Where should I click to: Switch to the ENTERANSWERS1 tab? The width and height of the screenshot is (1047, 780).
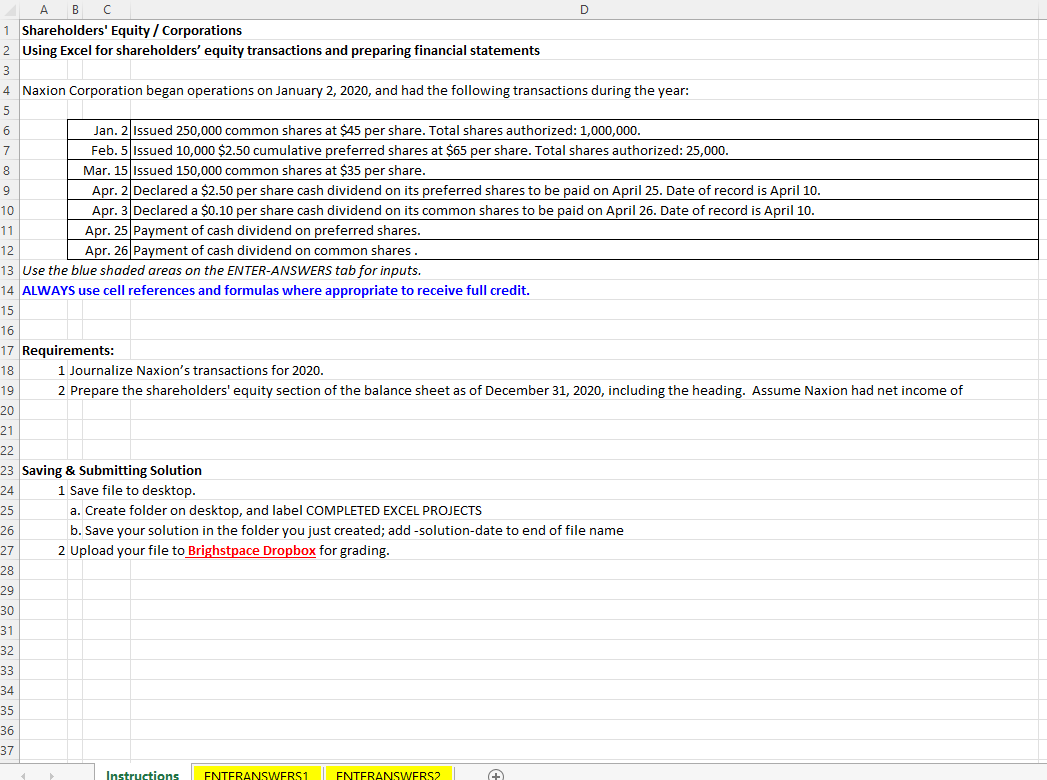(x=257, y=773)
